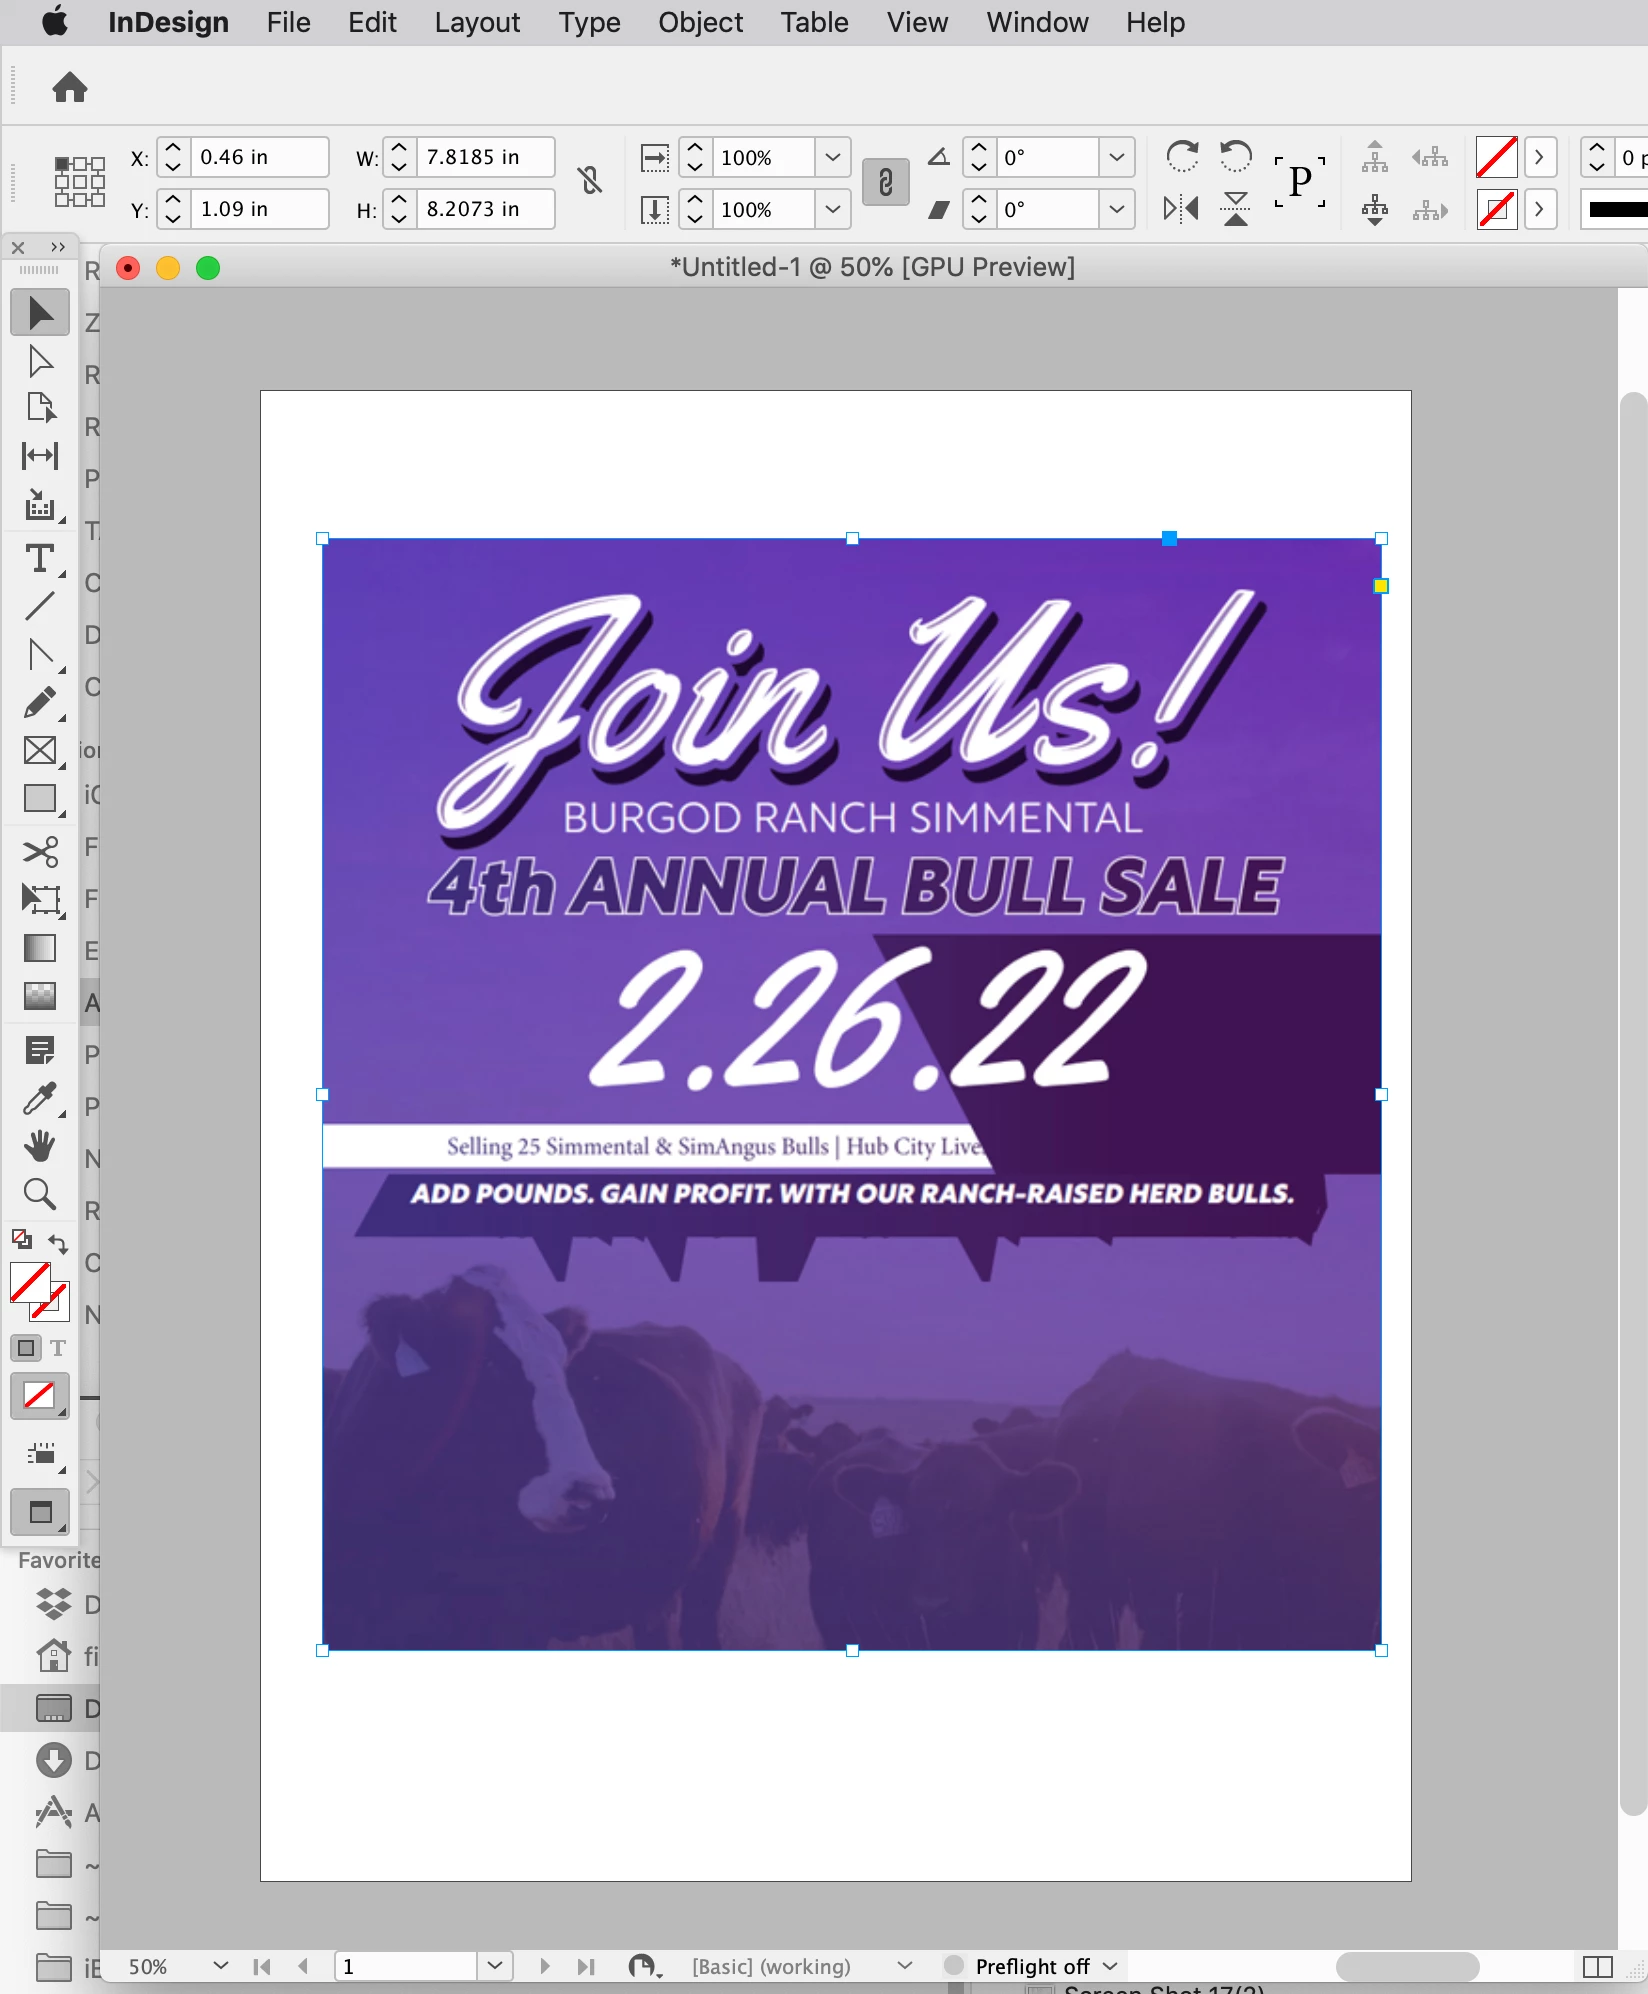Click fill color swatch in control bar

(x=1496, y=157)
